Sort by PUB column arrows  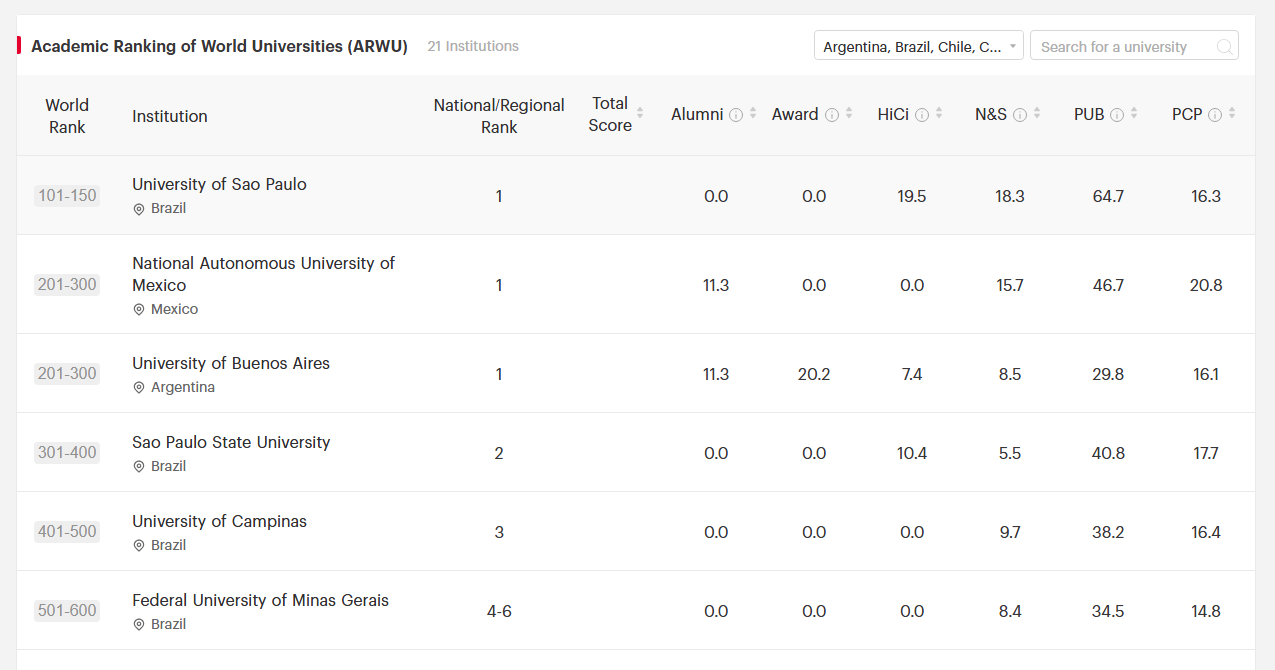(x=1134, y=114)
